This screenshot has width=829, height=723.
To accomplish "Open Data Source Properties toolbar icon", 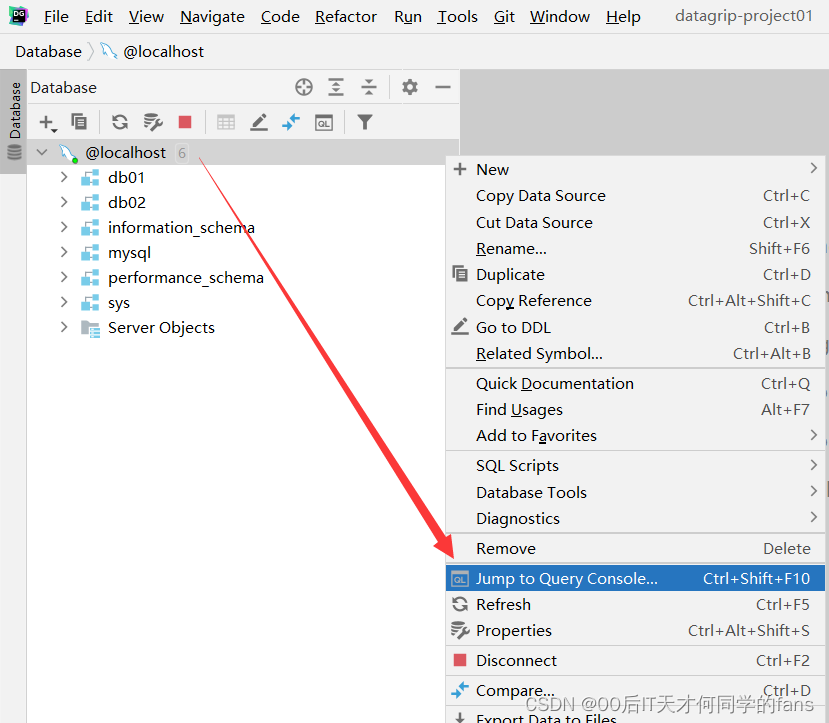I will click(153, 123).
